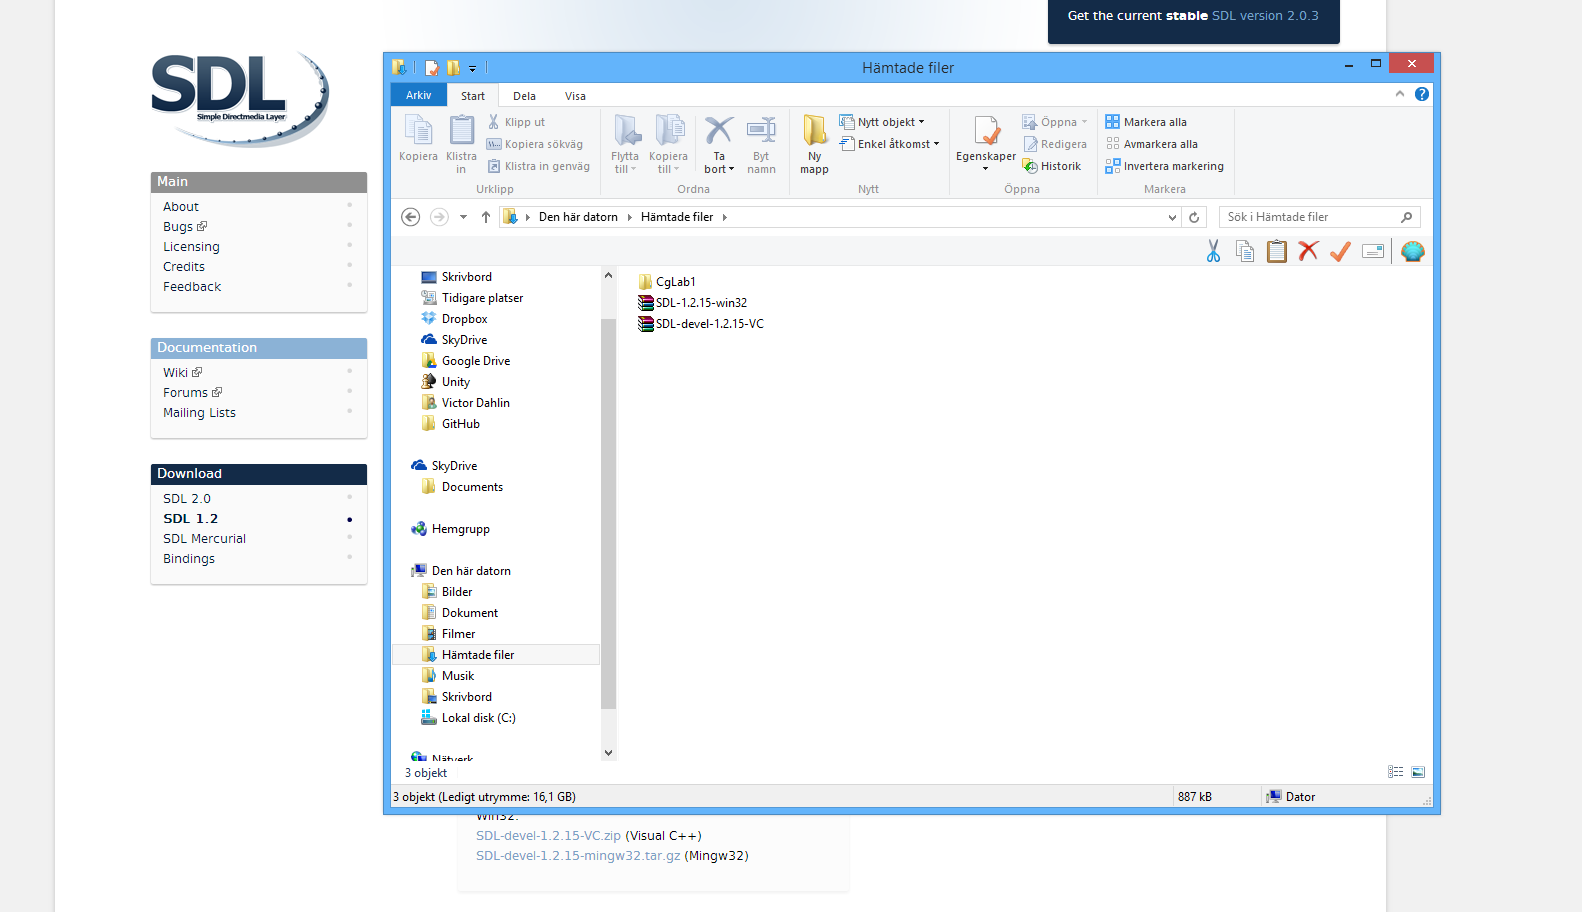
Task: Open the Nytt objekt dropdown
Action: coord(882,122)
